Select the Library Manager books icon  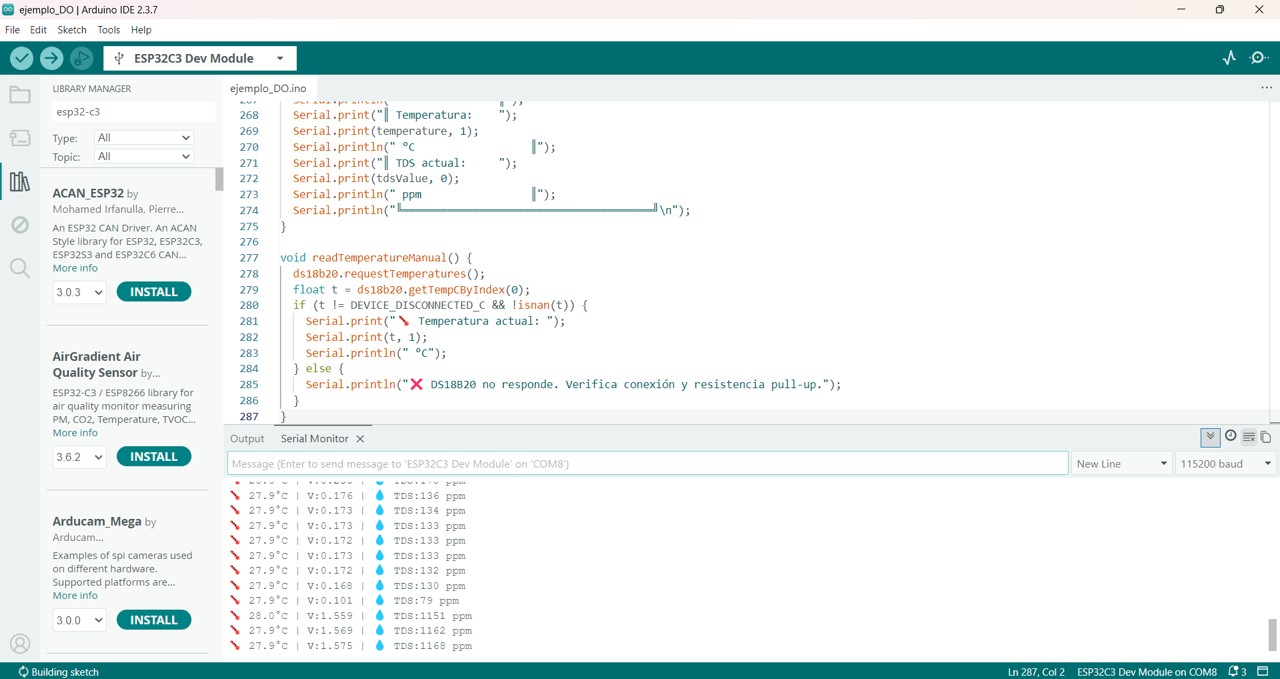[x=20, y=182]
